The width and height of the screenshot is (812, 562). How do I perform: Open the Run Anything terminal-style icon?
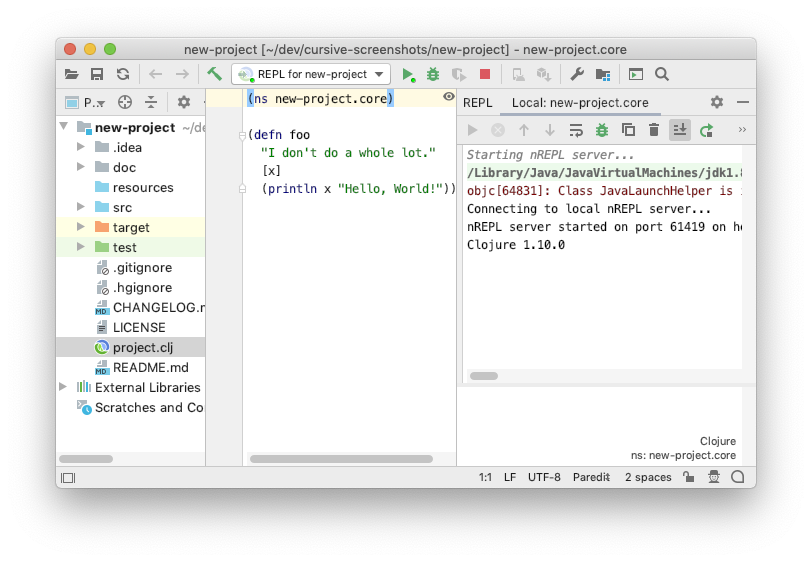tap(636, 75)
